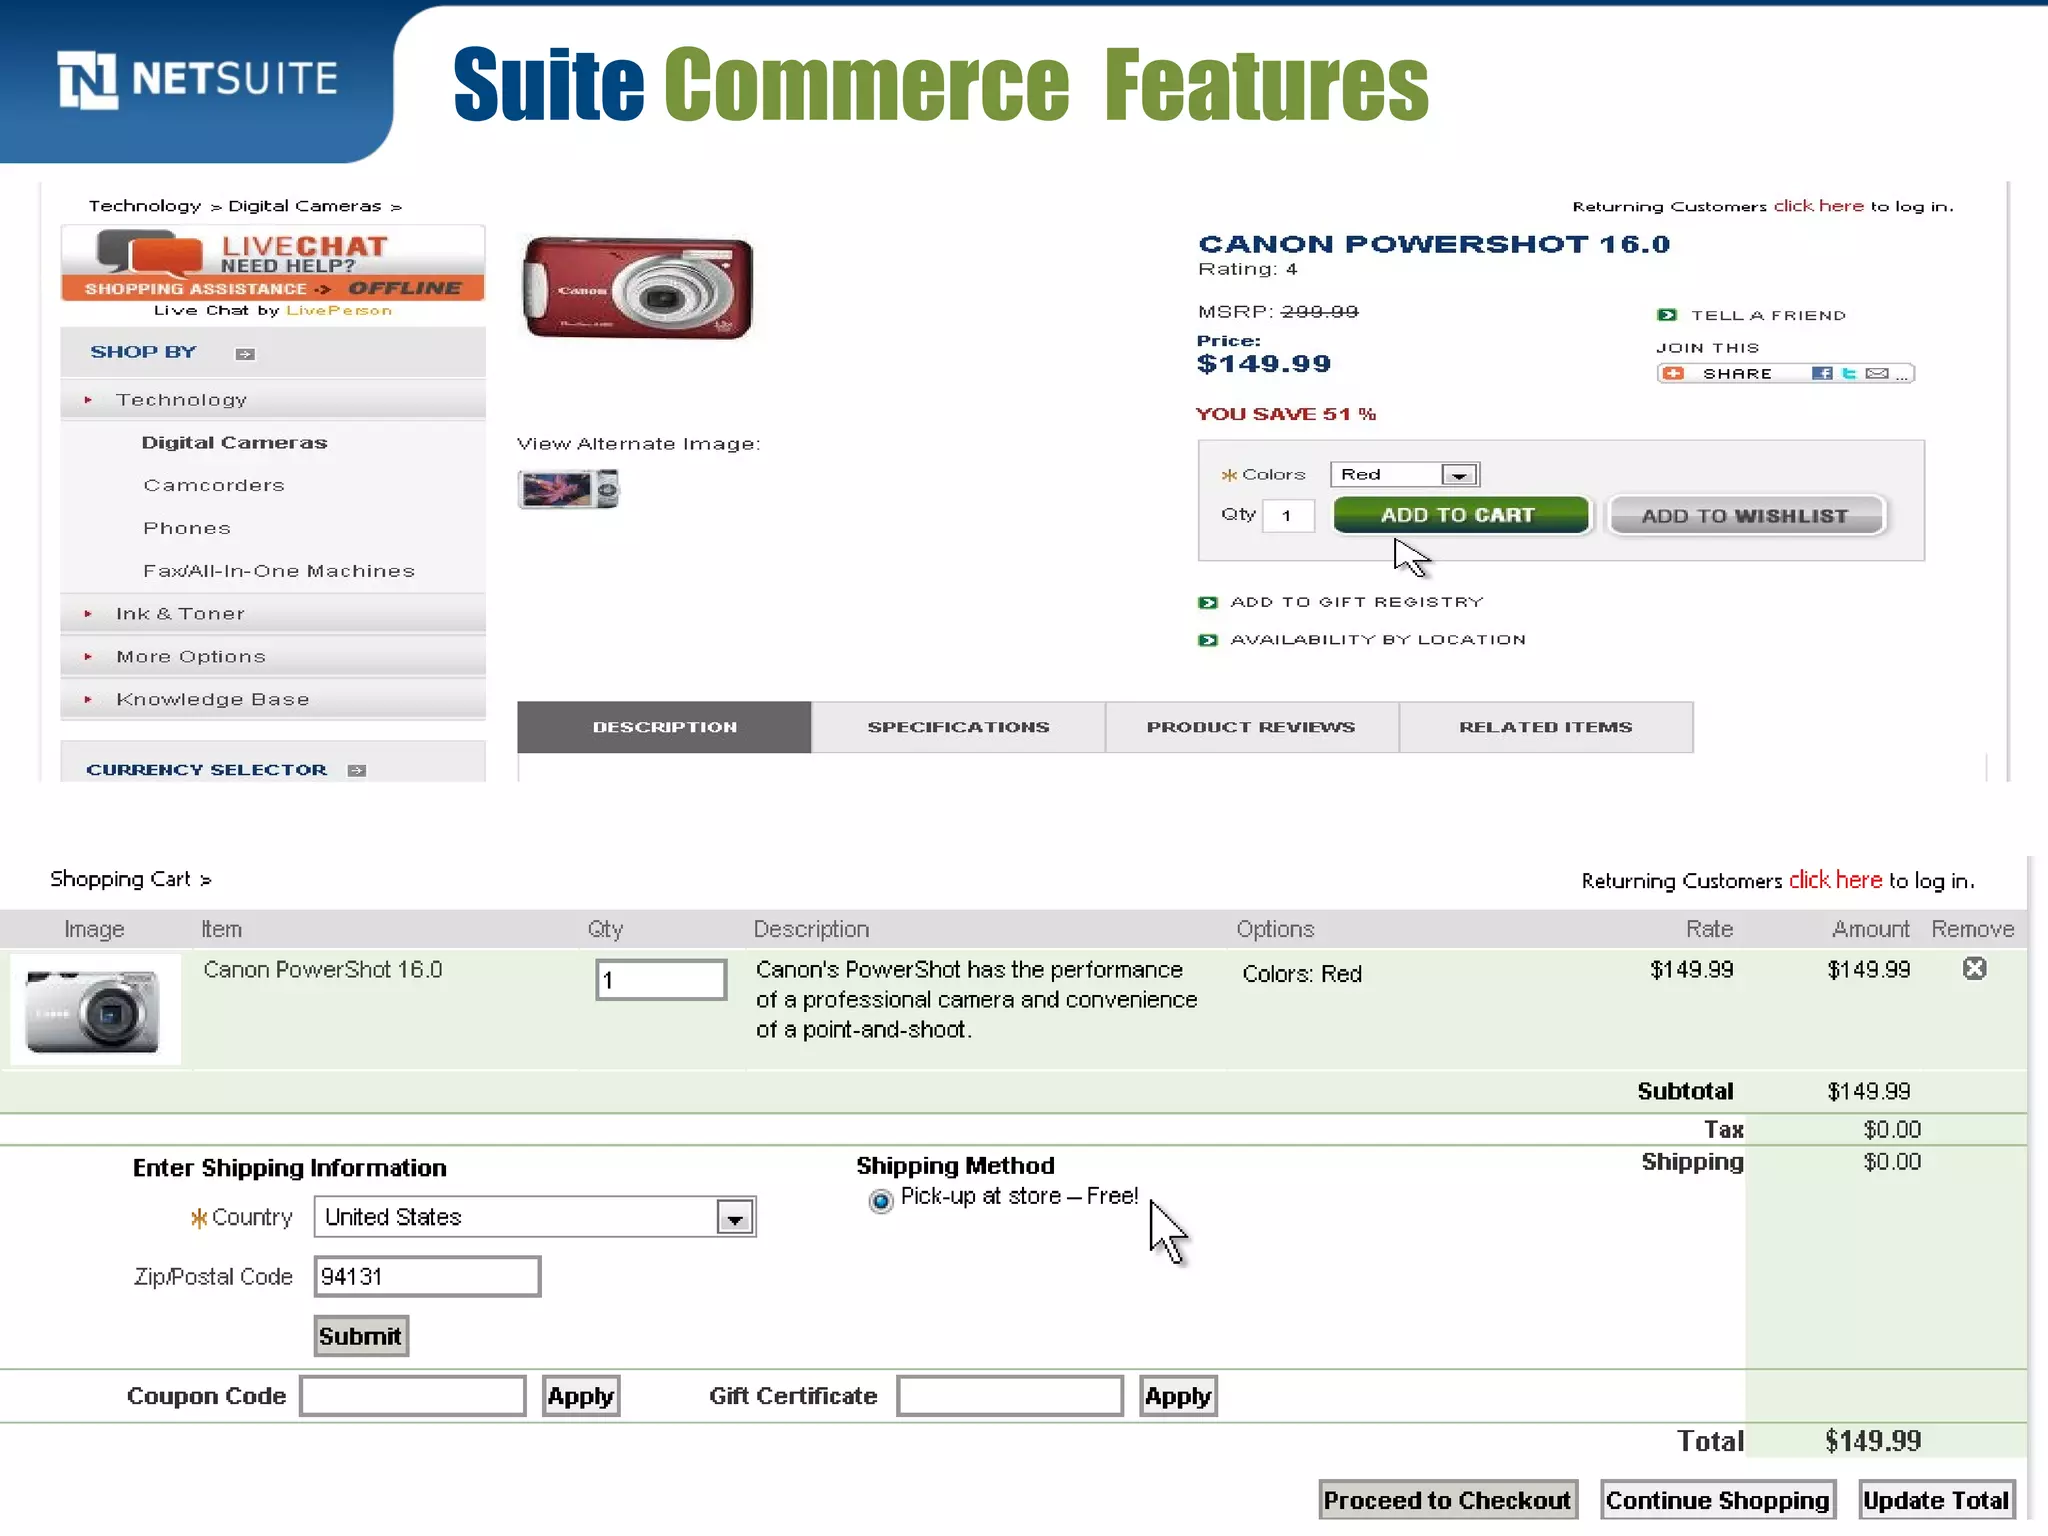
Task: Open the Specifications tab
Action: pos(958,727)
